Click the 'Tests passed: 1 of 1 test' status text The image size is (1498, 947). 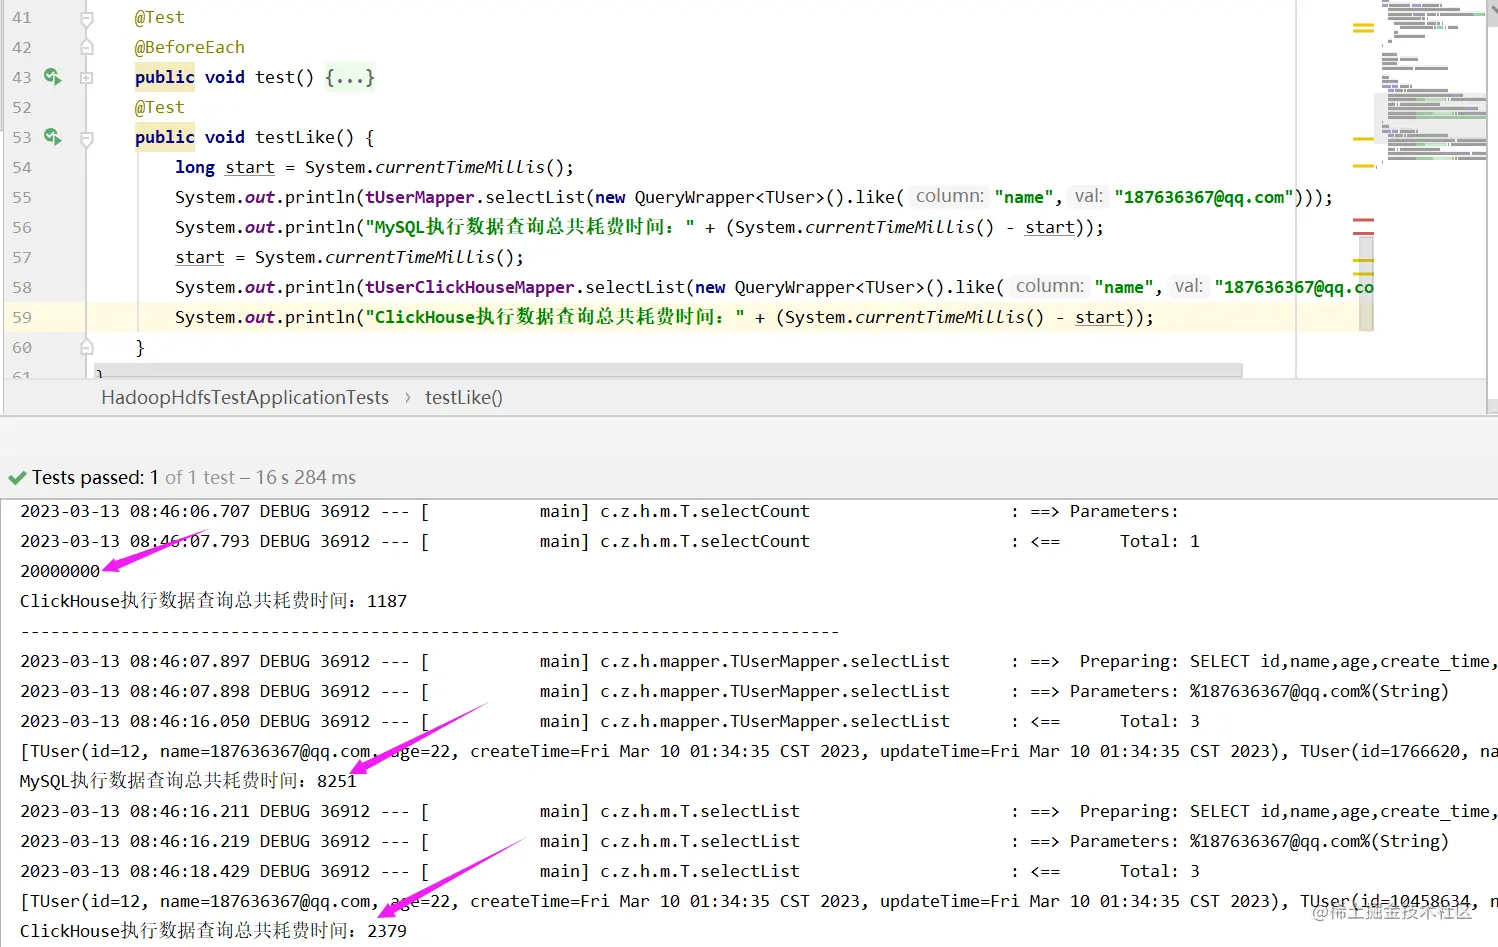point(133,477)
